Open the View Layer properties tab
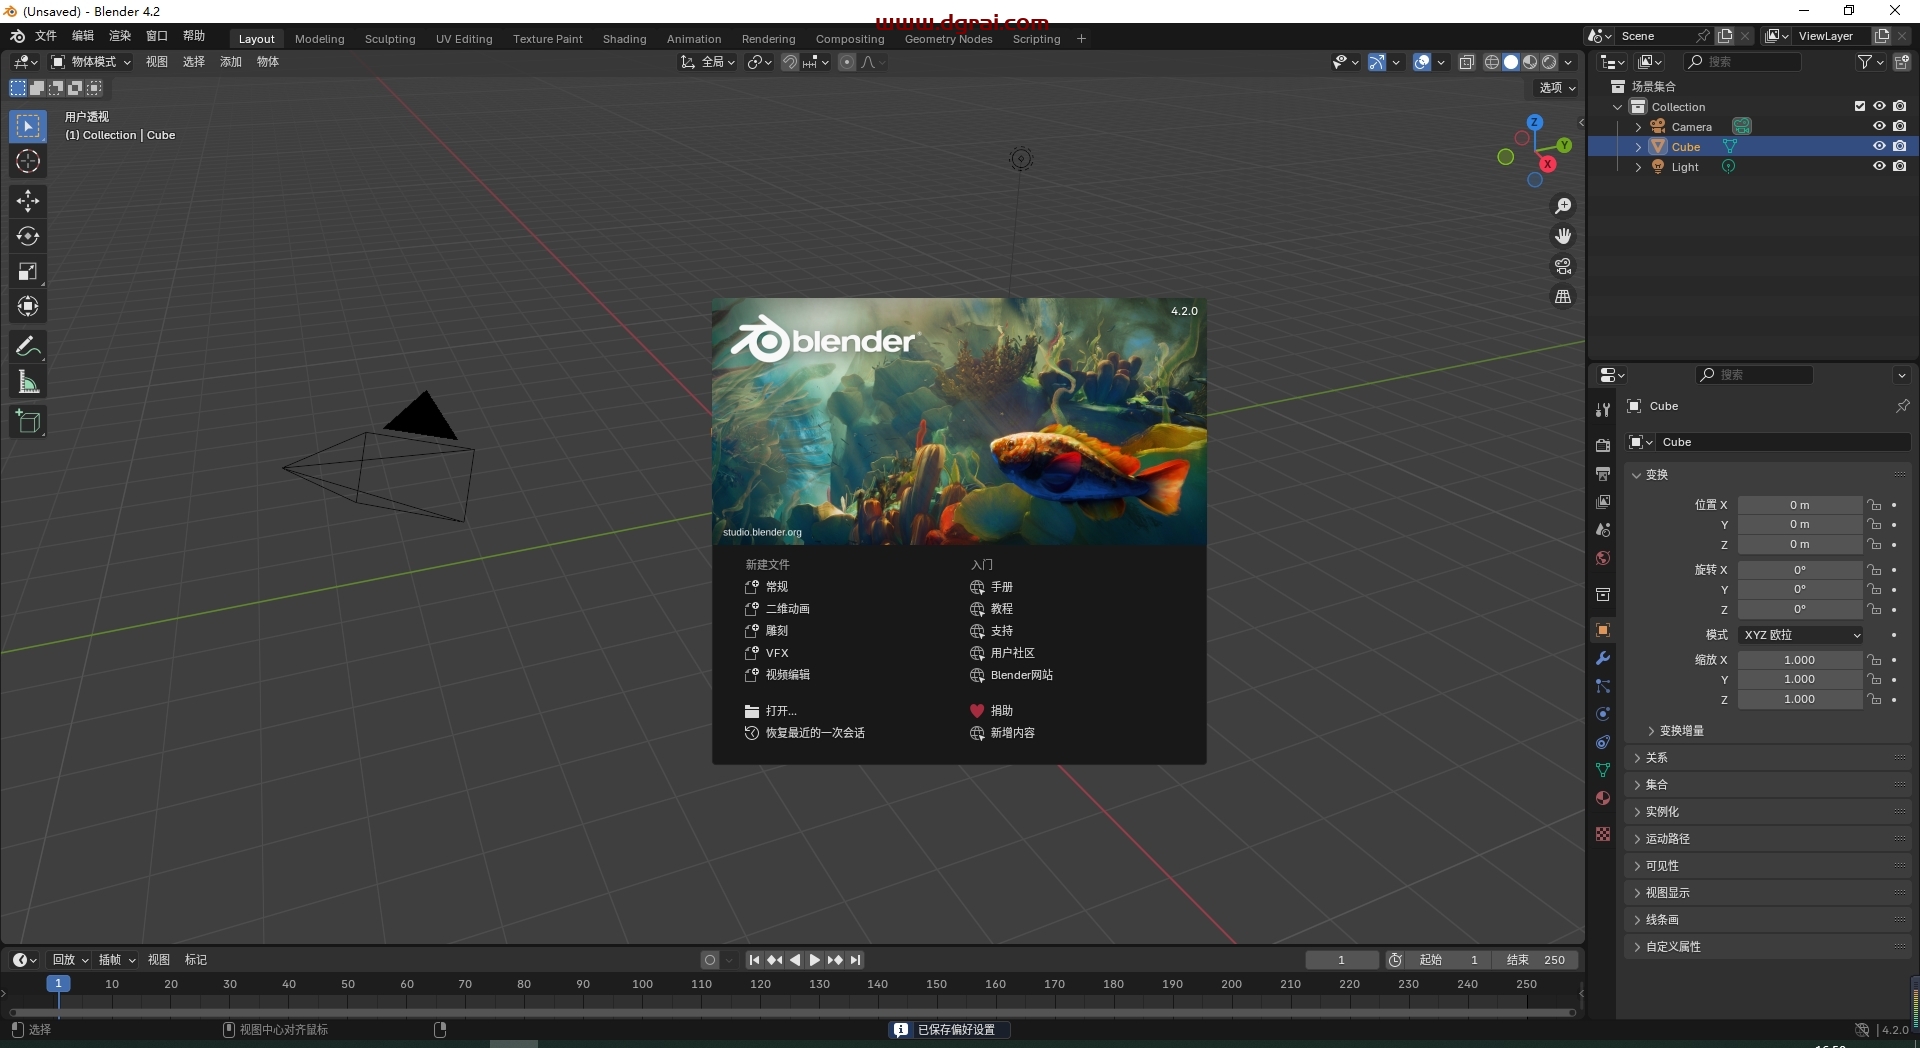Screen dimensions: 1920x1048 coord(1603,501)
